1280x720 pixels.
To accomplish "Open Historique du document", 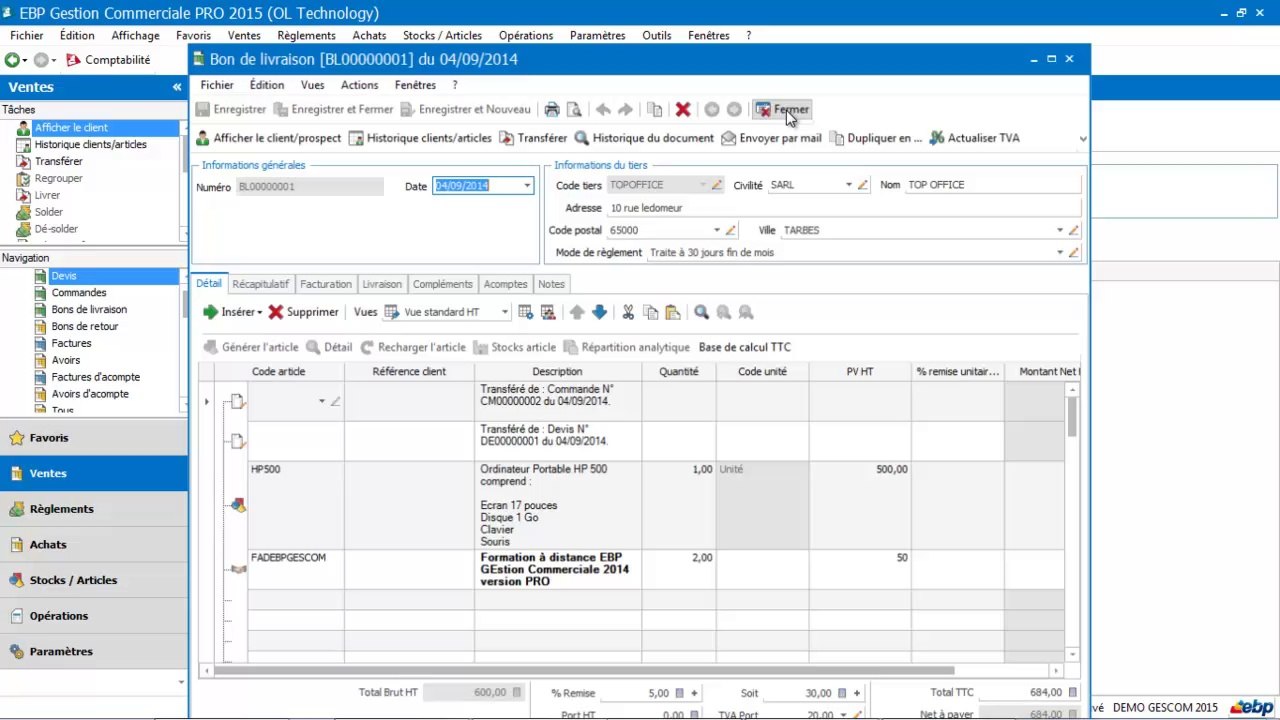I will pyautogui.click(x=644, y=138).
